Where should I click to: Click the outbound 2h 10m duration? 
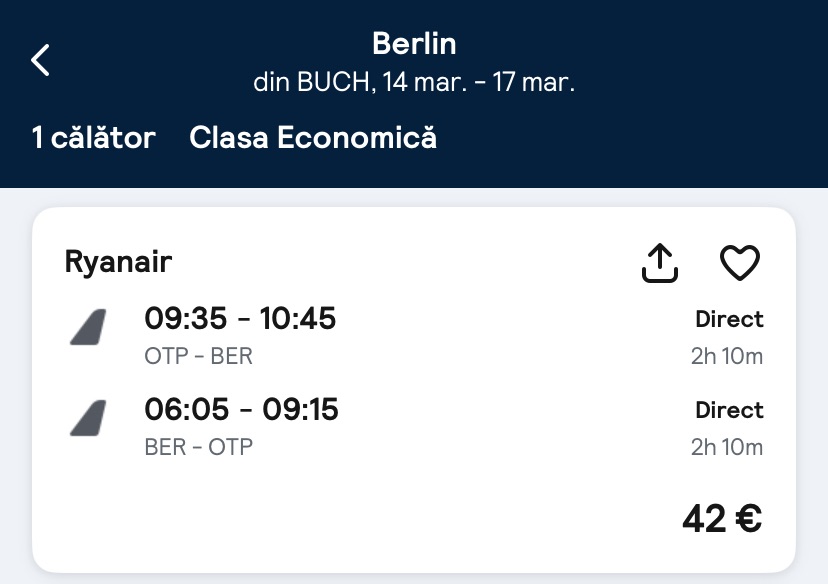tap(727, 356)
